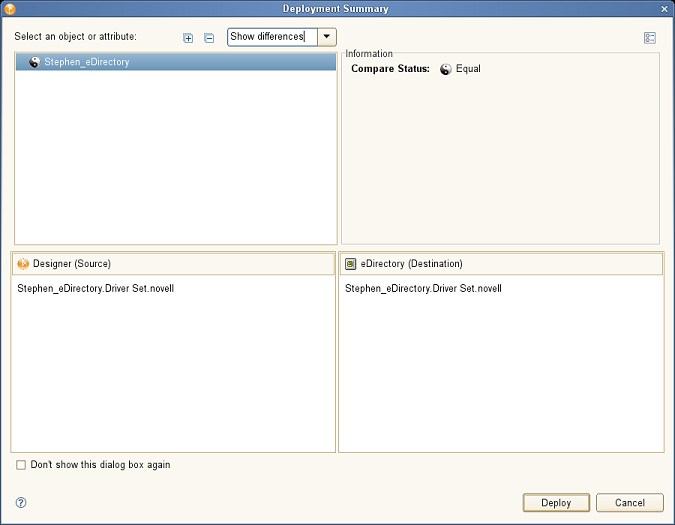Screen dimensions: 675x525
Task: Toggle Don't show this dialog box again
Action: coord(21,465)
